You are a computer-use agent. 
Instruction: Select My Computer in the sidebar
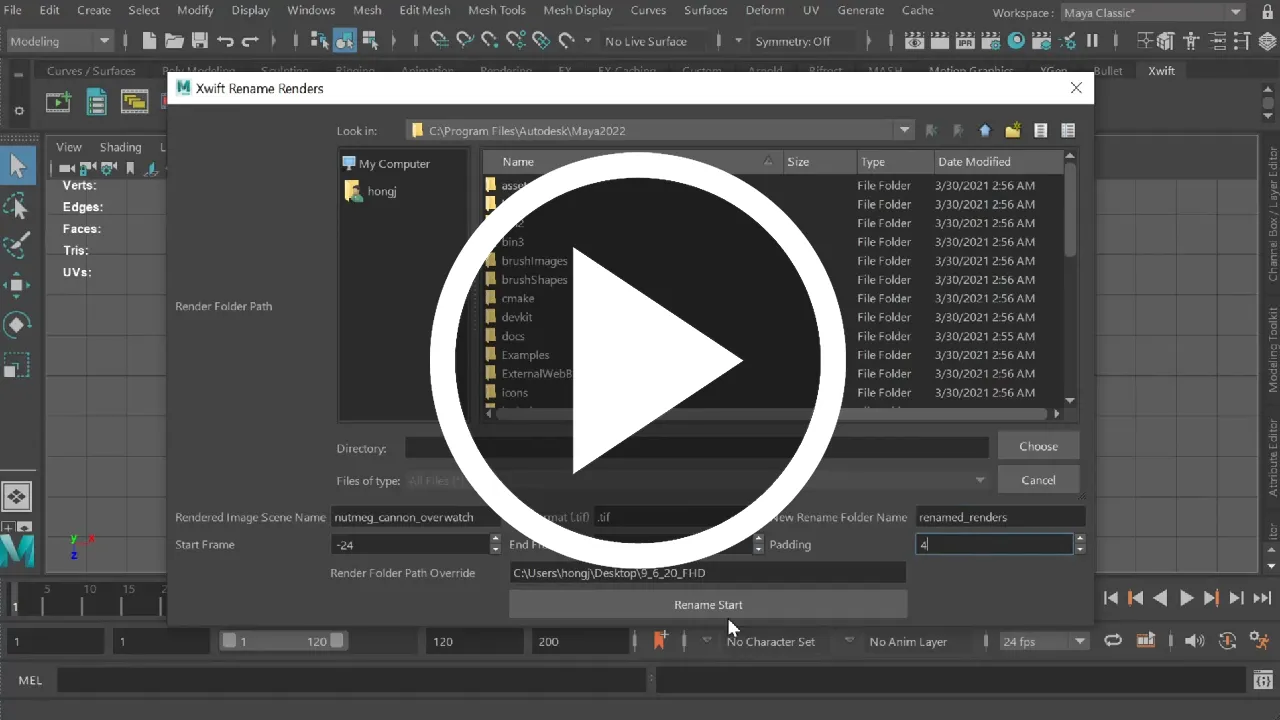pos(385,164)
